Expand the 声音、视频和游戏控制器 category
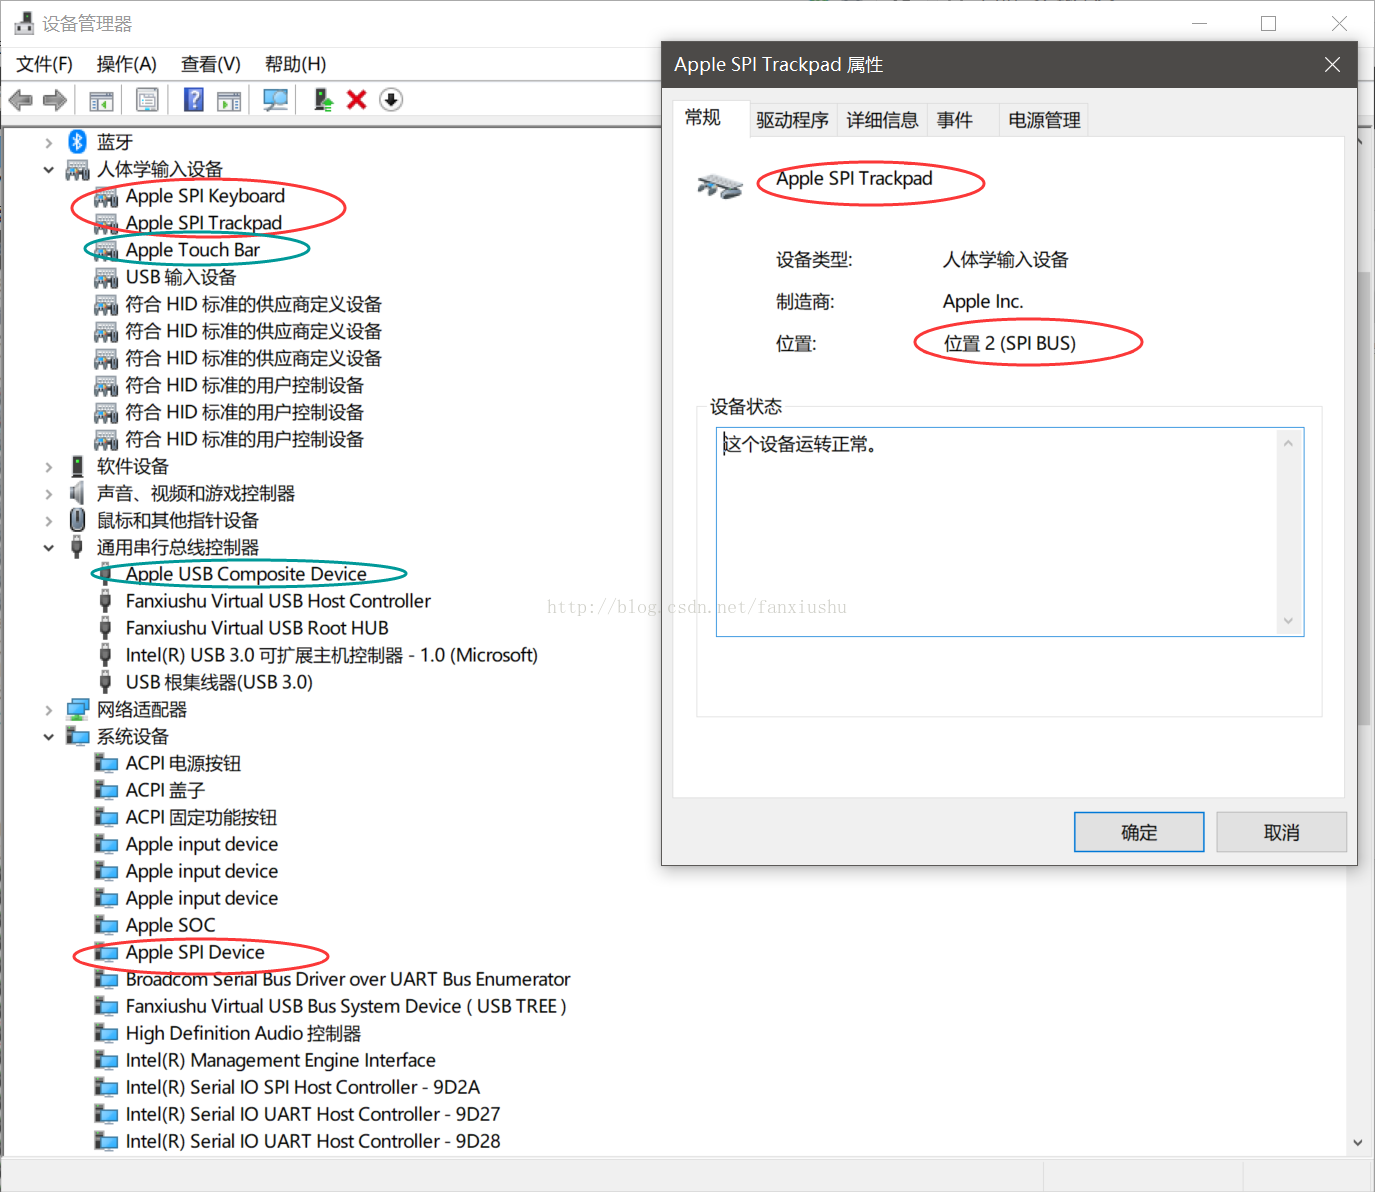This screenshot has width=1375, height=1192. click(48, 494)
